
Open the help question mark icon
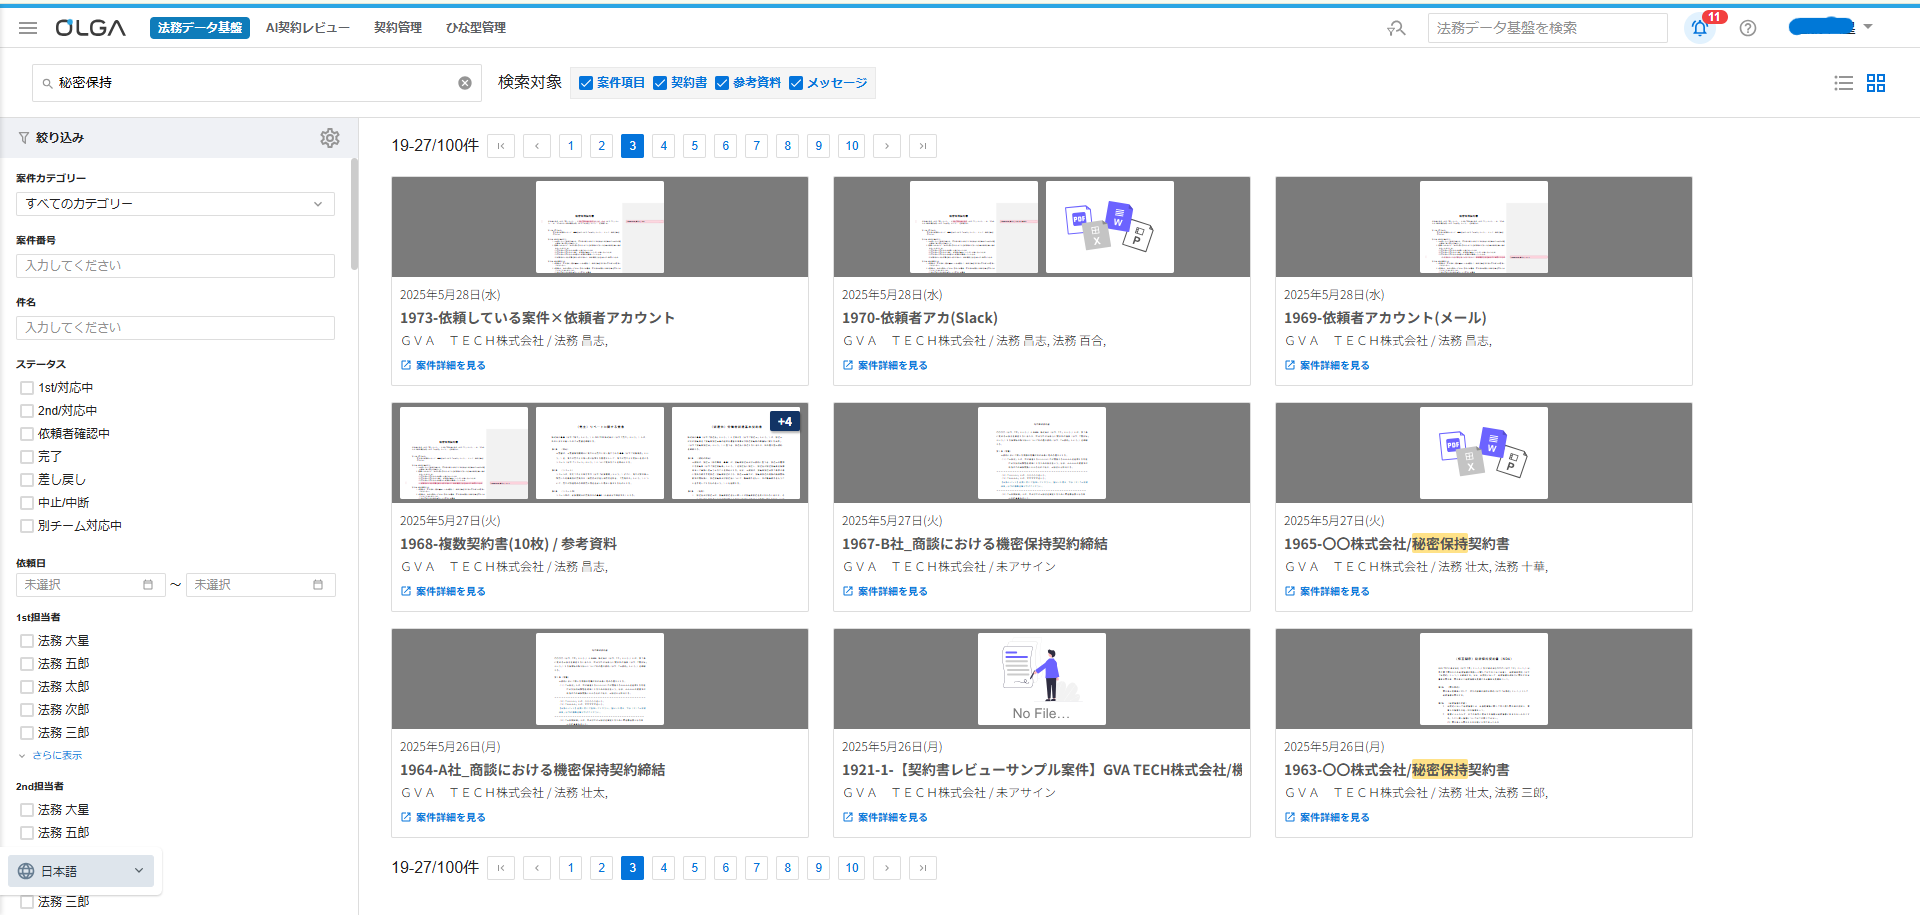(x=1748, y=28)
